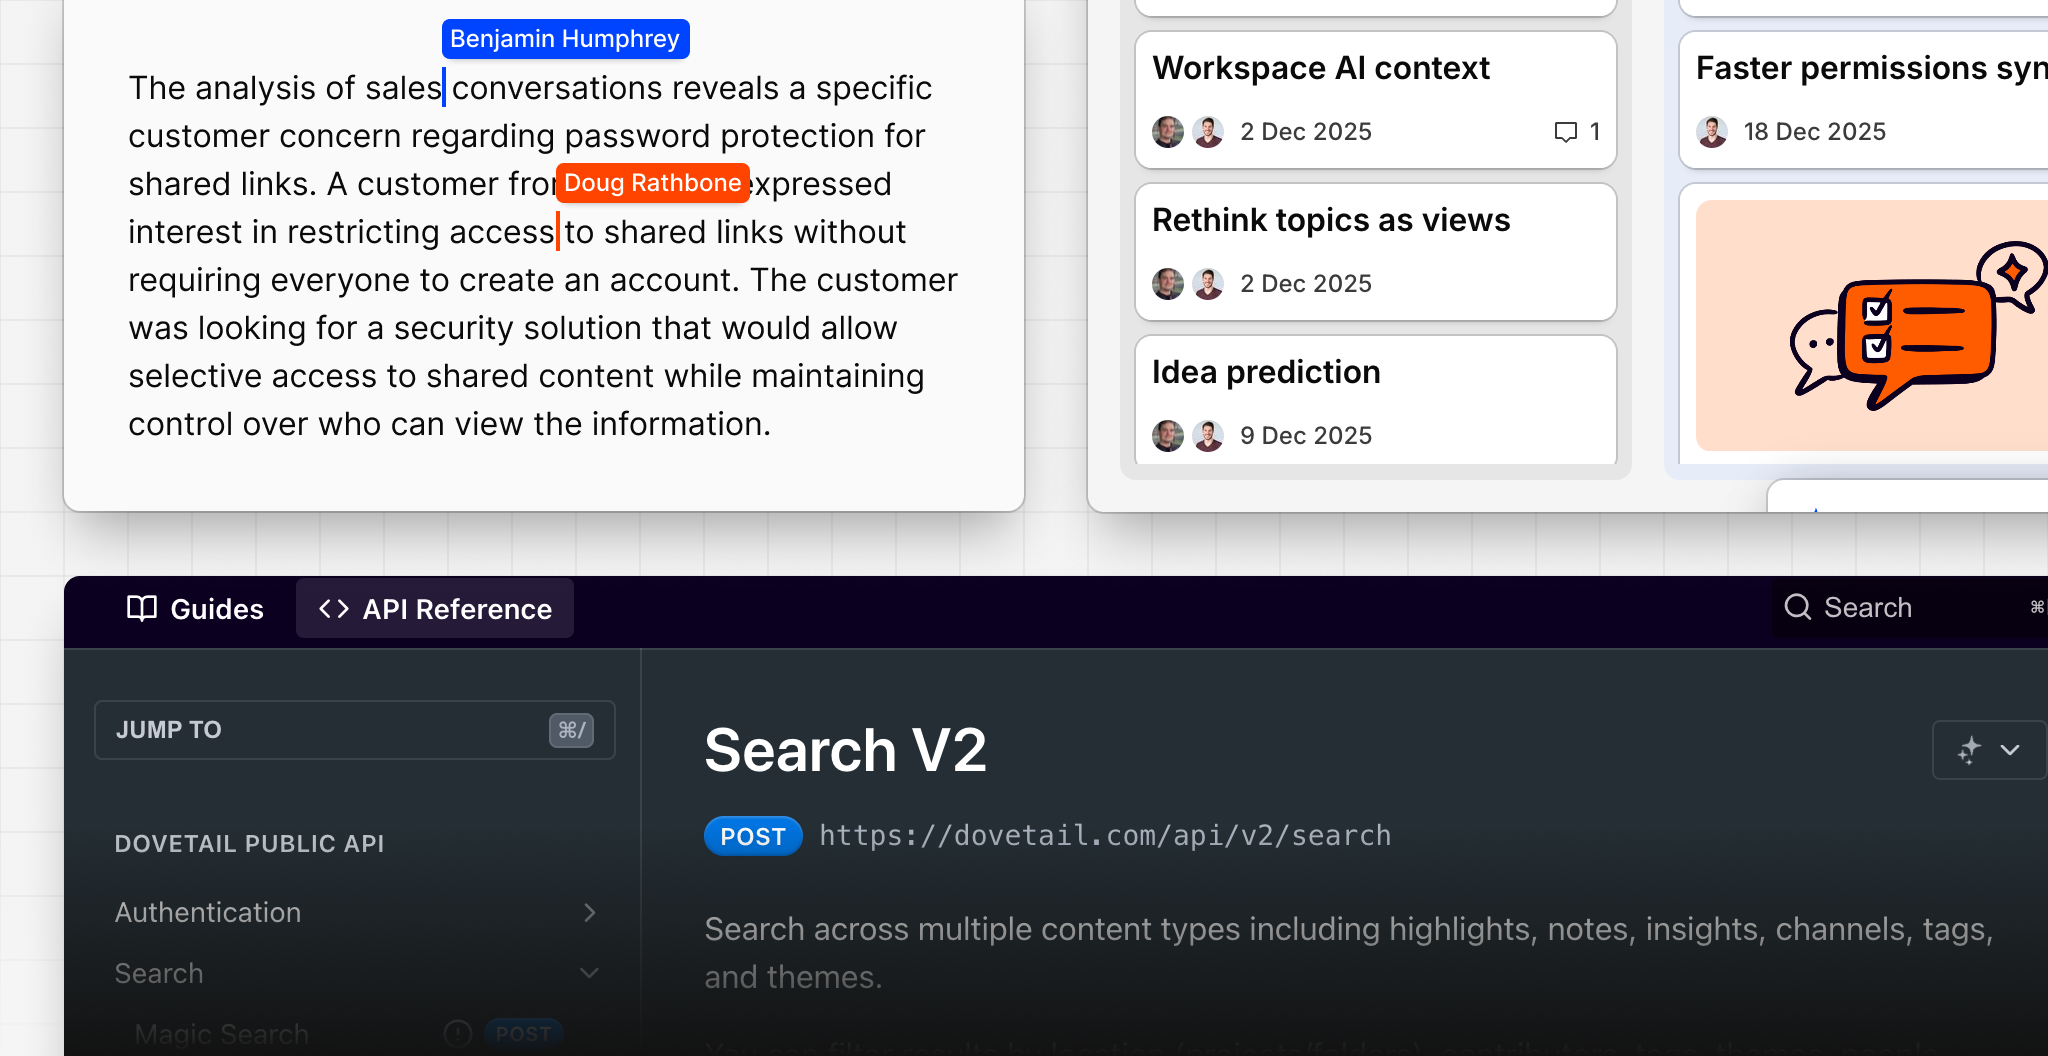Click the Benjamin Humphrey cursor label
Viewport: 2048px width, 1056px height.
(x=565, y=39)
